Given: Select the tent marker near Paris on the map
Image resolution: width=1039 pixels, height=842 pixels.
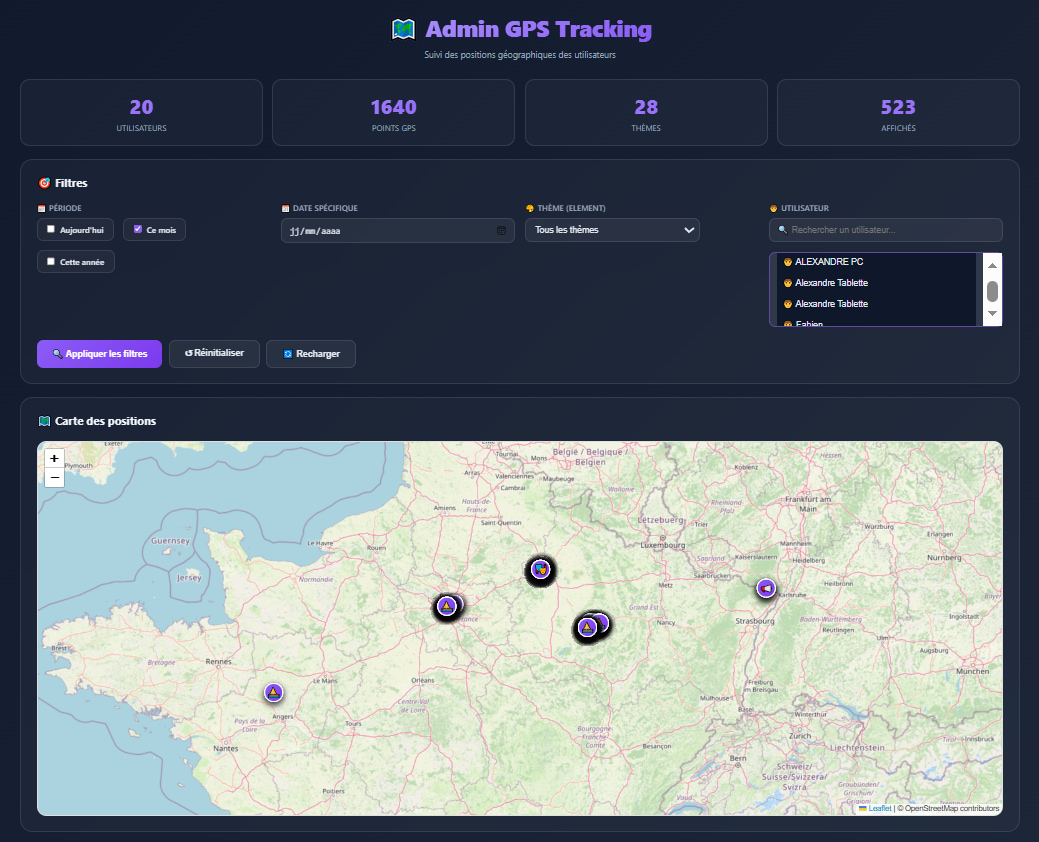Looking at the screenshot, I should 447,605.
